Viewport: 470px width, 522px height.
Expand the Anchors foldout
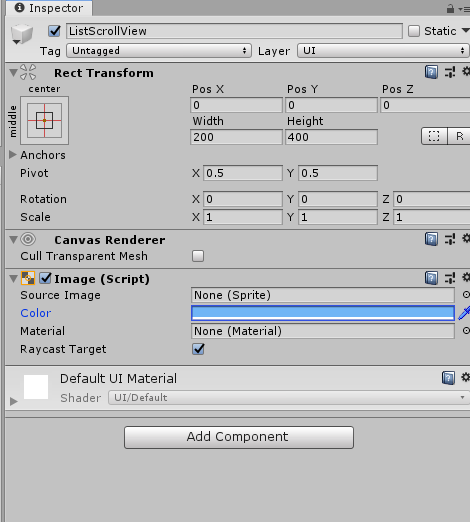(x=13, y=154)
